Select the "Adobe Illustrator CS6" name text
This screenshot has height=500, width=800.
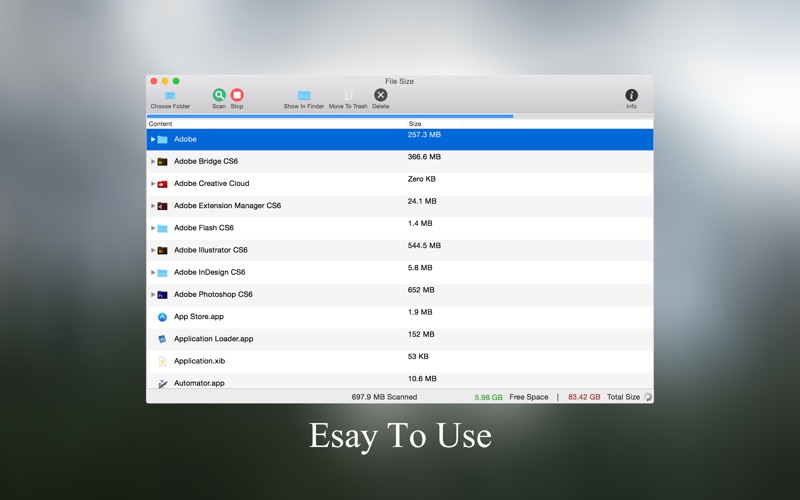tap(211, 250)
